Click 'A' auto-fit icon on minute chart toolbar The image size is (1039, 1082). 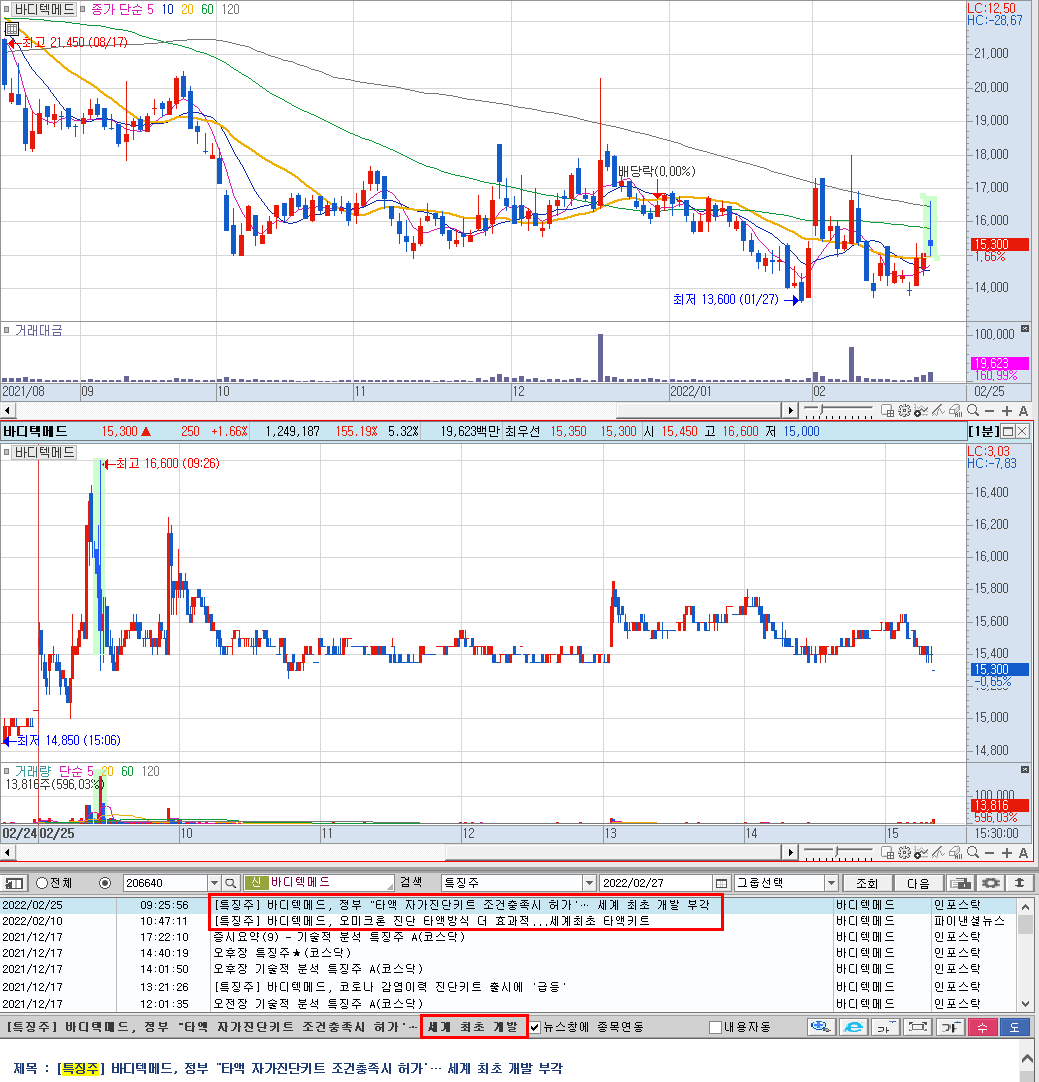[1023, 853]
